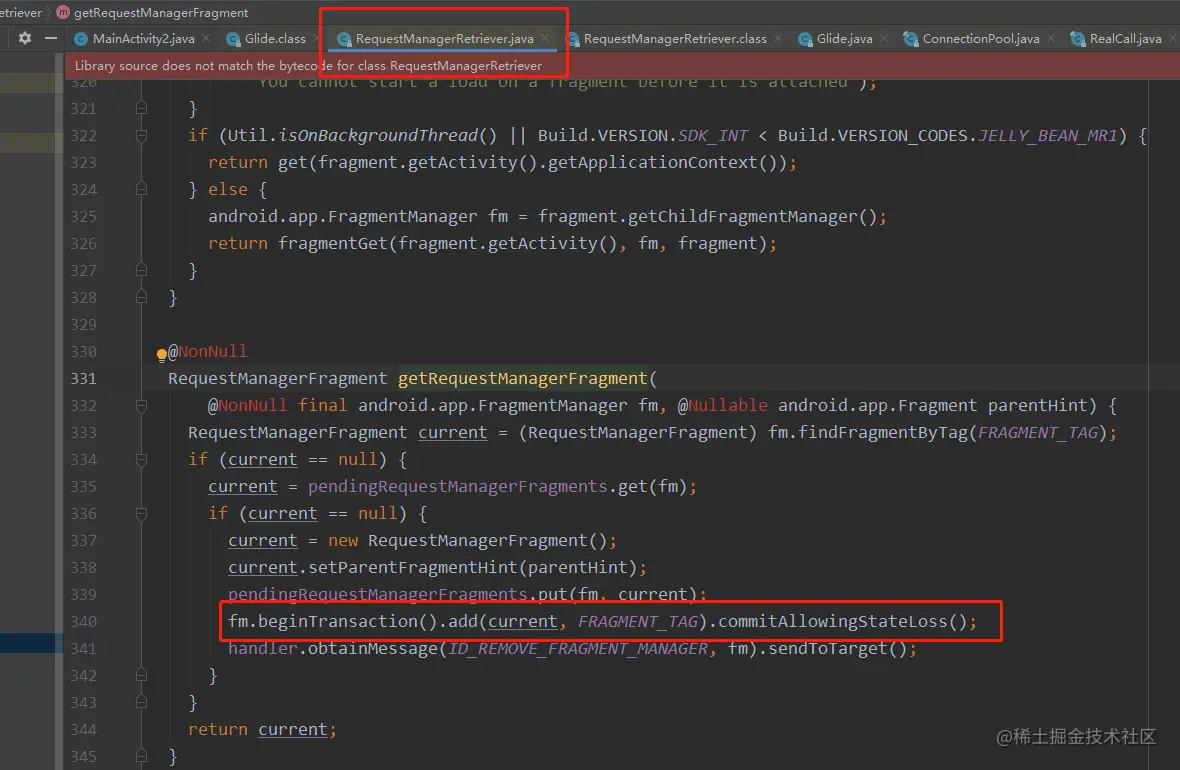The image size is (1180, 770).
Task: Collapse the side panel with minus icon
Action: click(50, 38)
